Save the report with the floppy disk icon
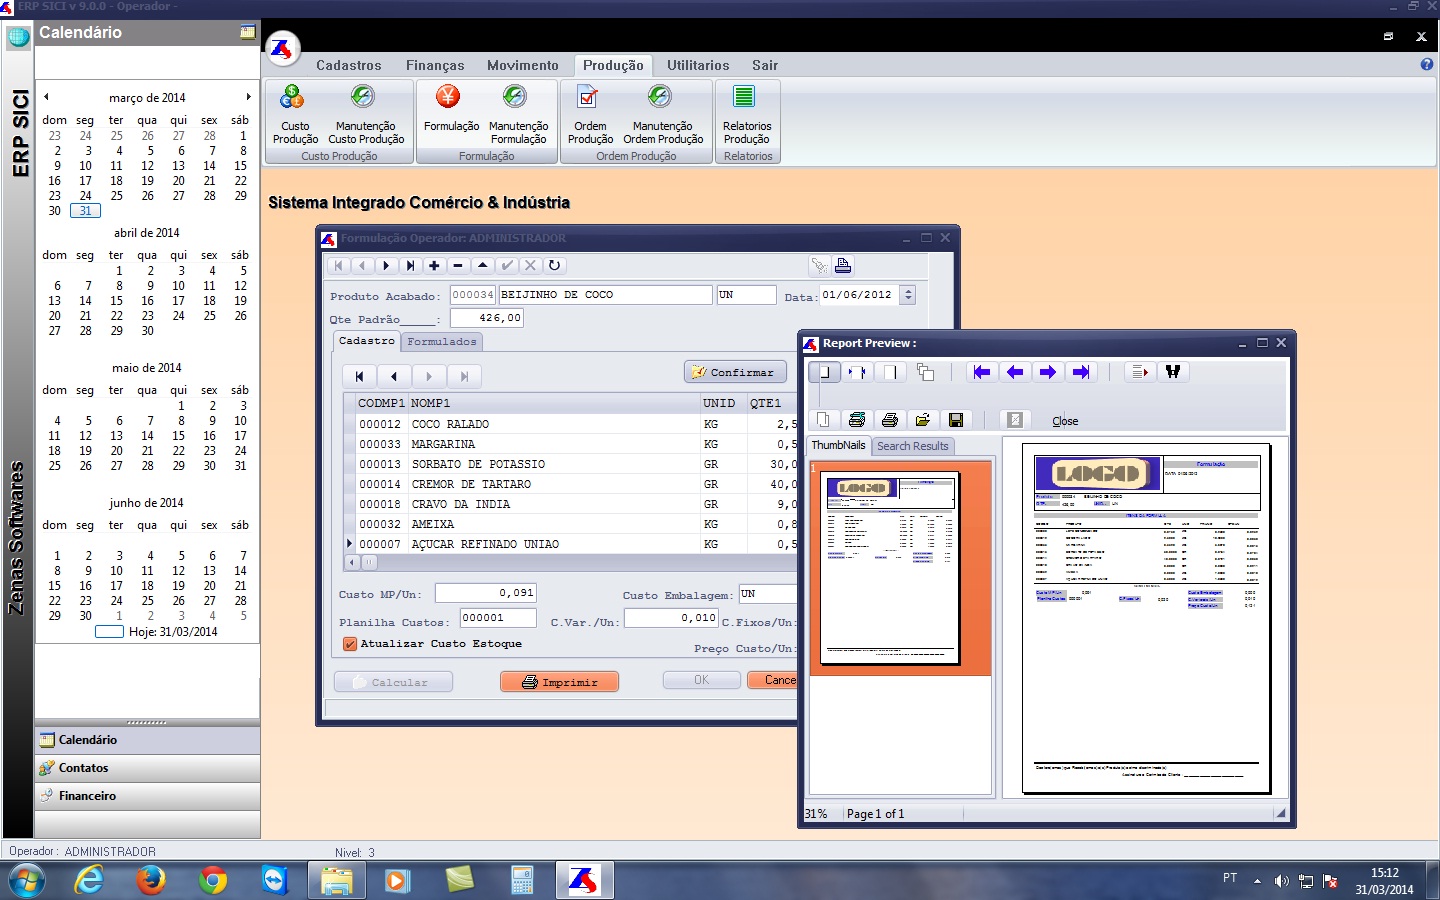The image size is (1440, 900). [x=956, y=420]
